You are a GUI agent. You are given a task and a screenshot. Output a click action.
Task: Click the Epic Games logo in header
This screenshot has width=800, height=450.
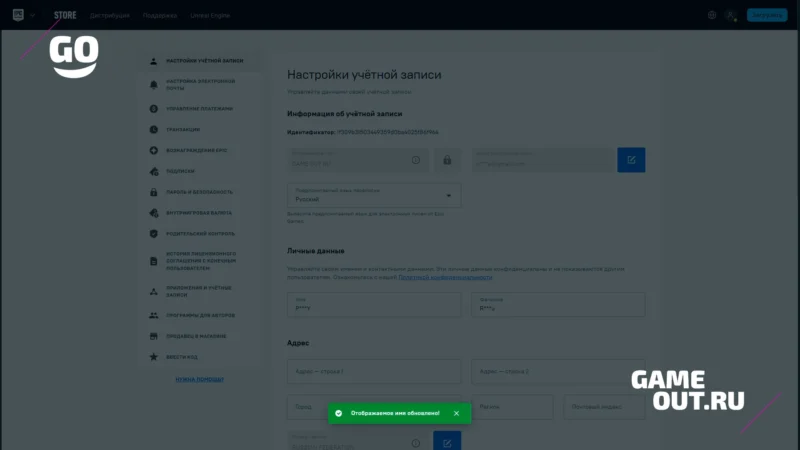[x=18, y=15]
